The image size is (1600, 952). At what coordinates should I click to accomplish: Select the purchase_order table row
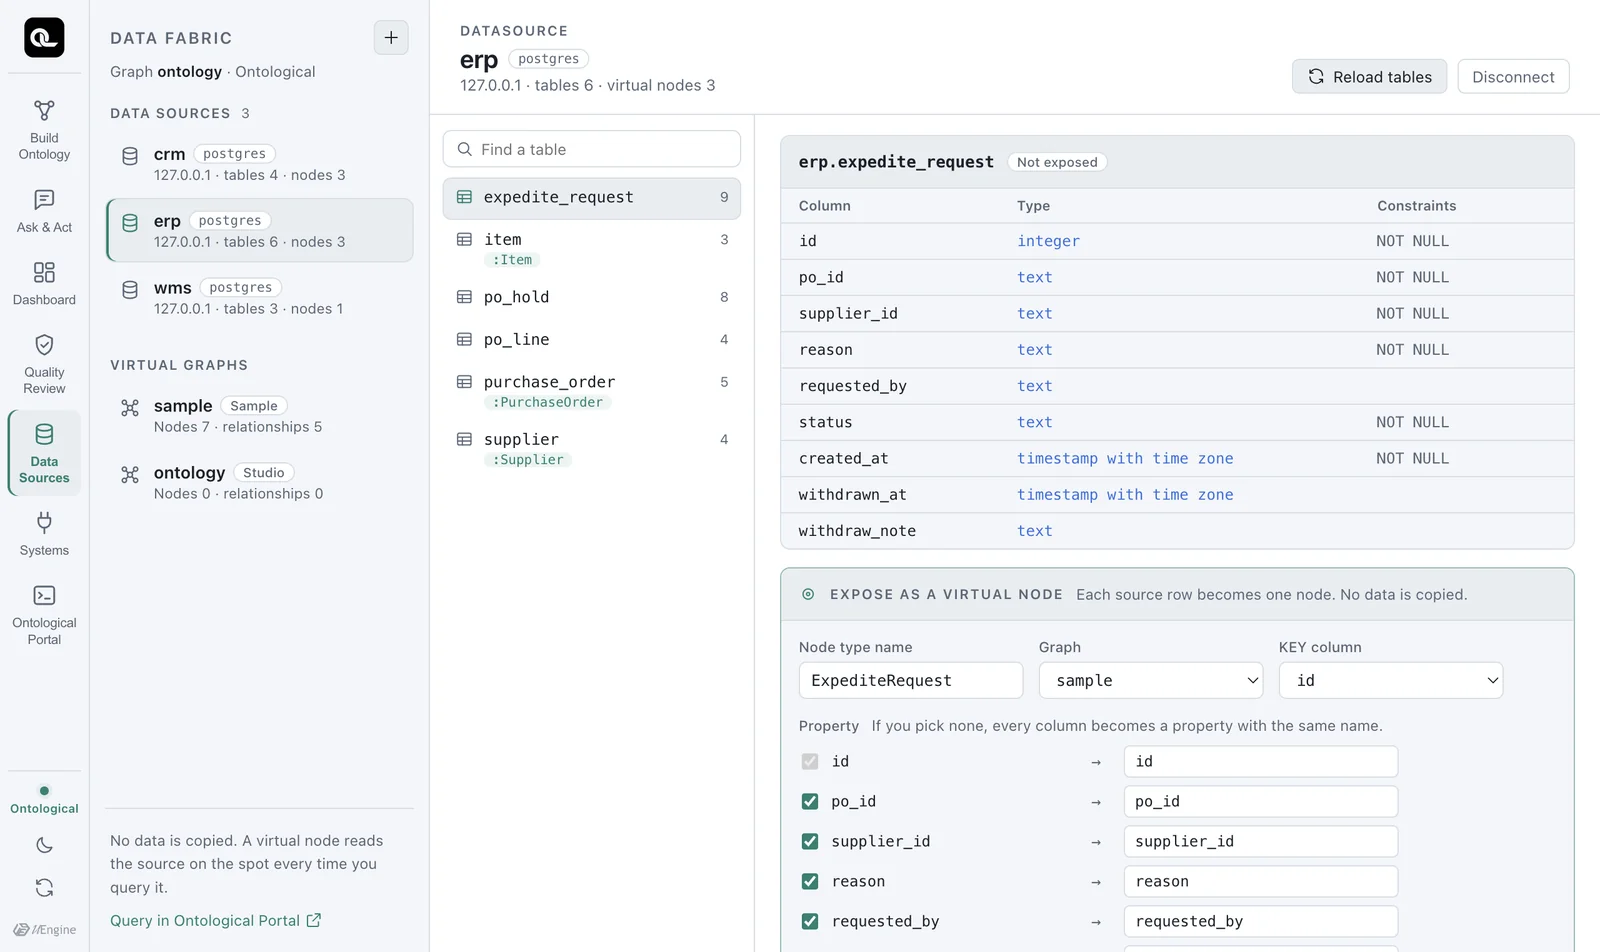pyautogui.click(x=592, y=391)
